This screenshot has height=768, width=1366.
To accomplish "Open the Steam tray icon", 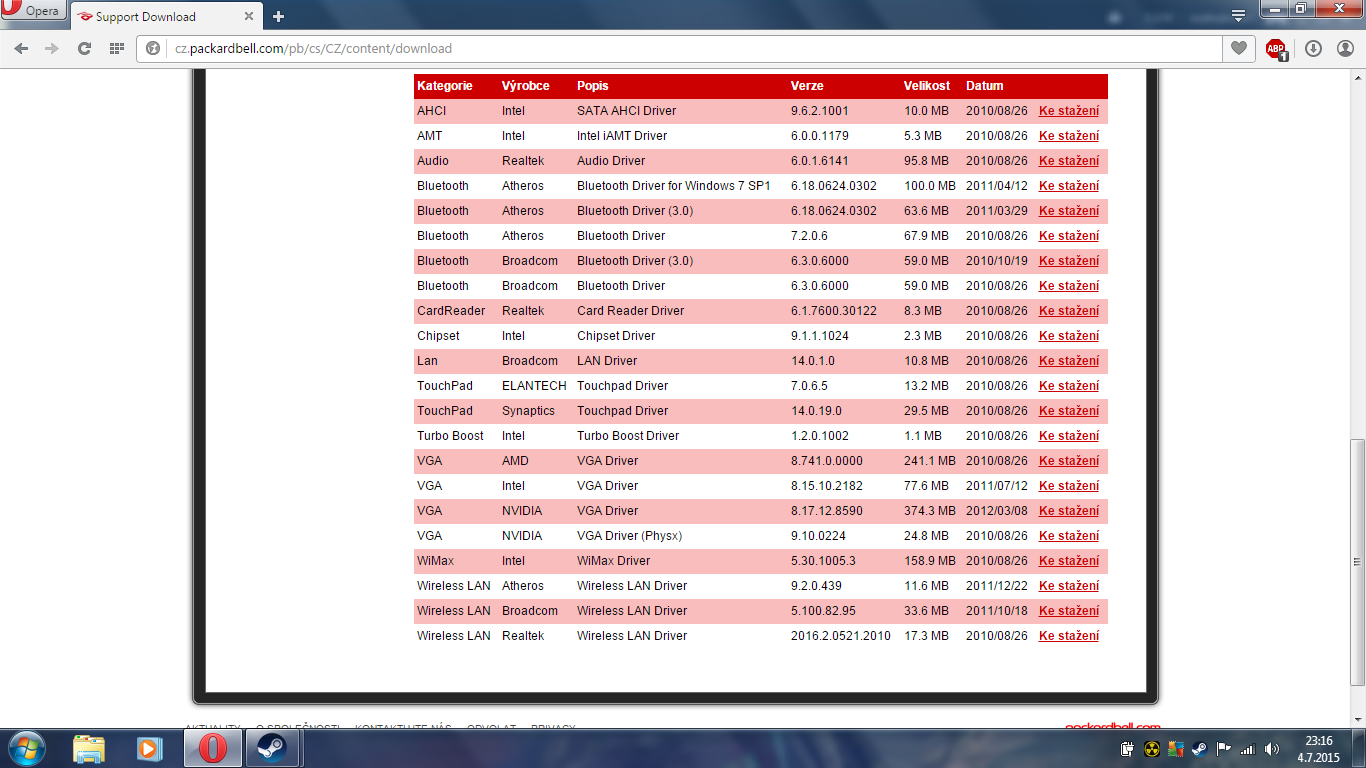I will click(1199, 749).
